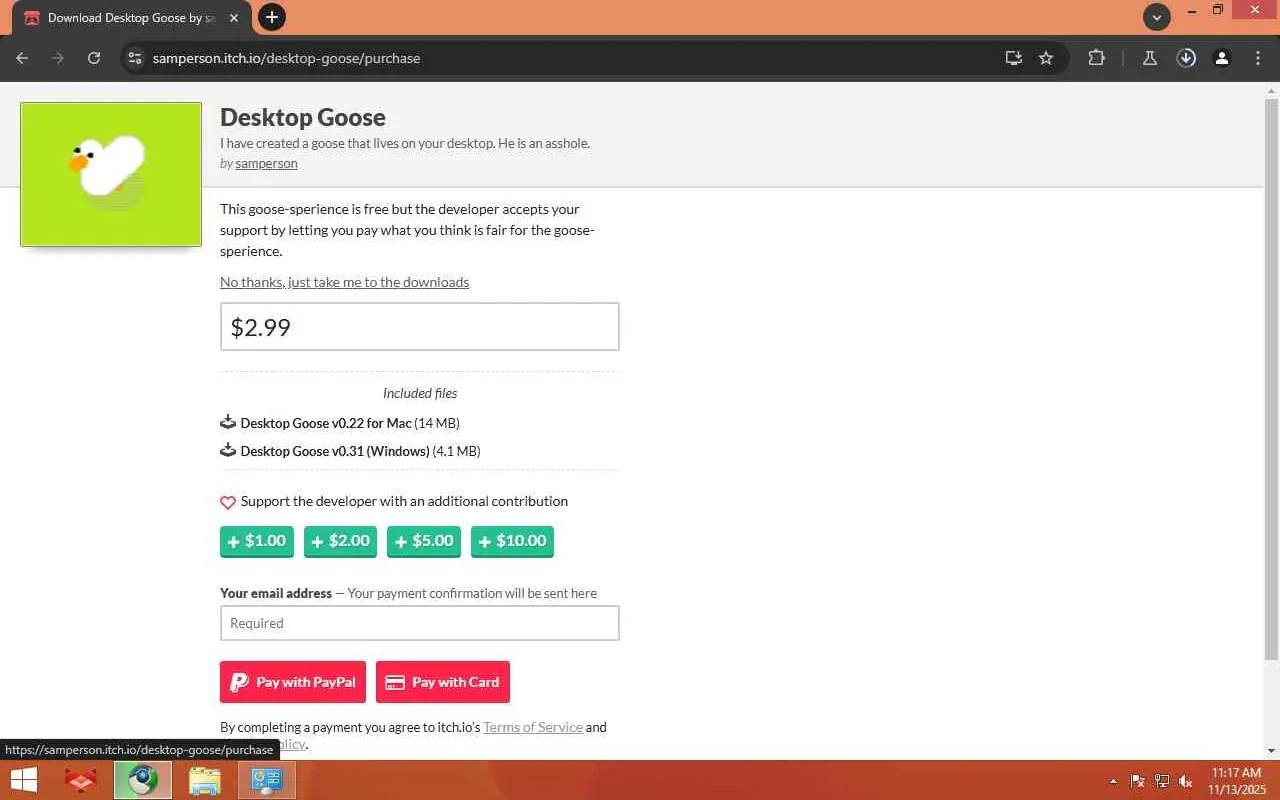Open the red app on taskbar
1280x800 pixels.
80,780
